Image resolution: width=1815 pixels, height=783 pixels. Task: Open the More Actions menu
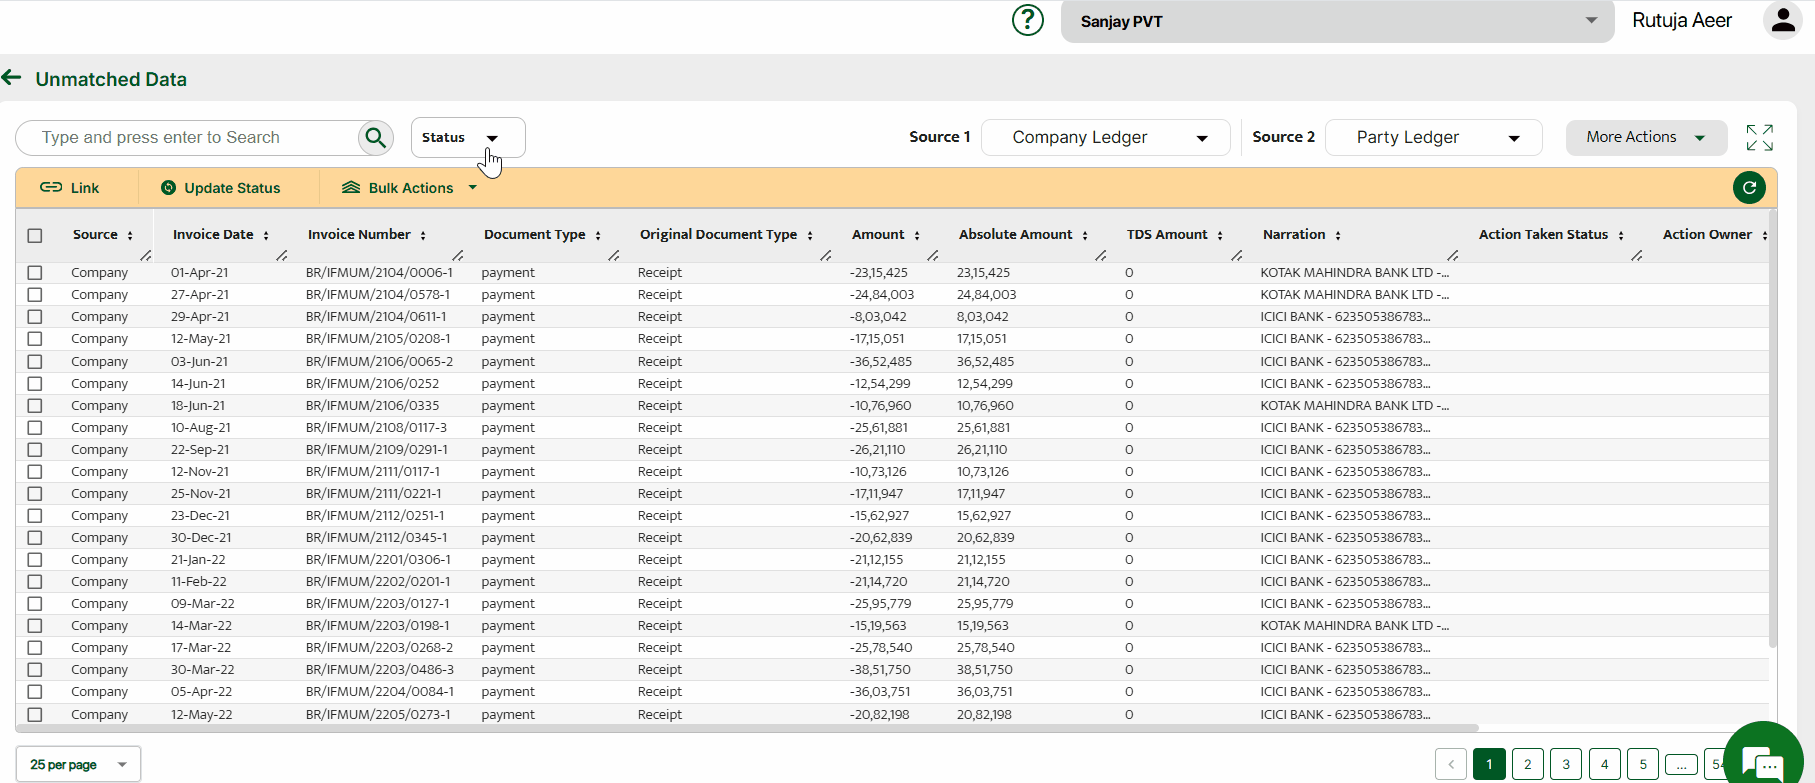[x=1645, y=138]
